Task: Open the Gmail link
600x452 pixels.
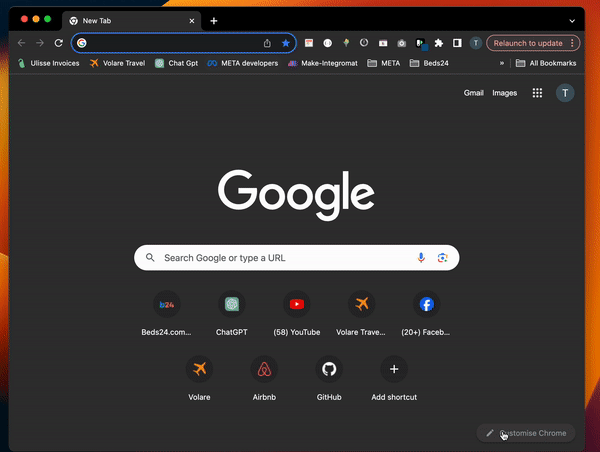Action: 474,93
